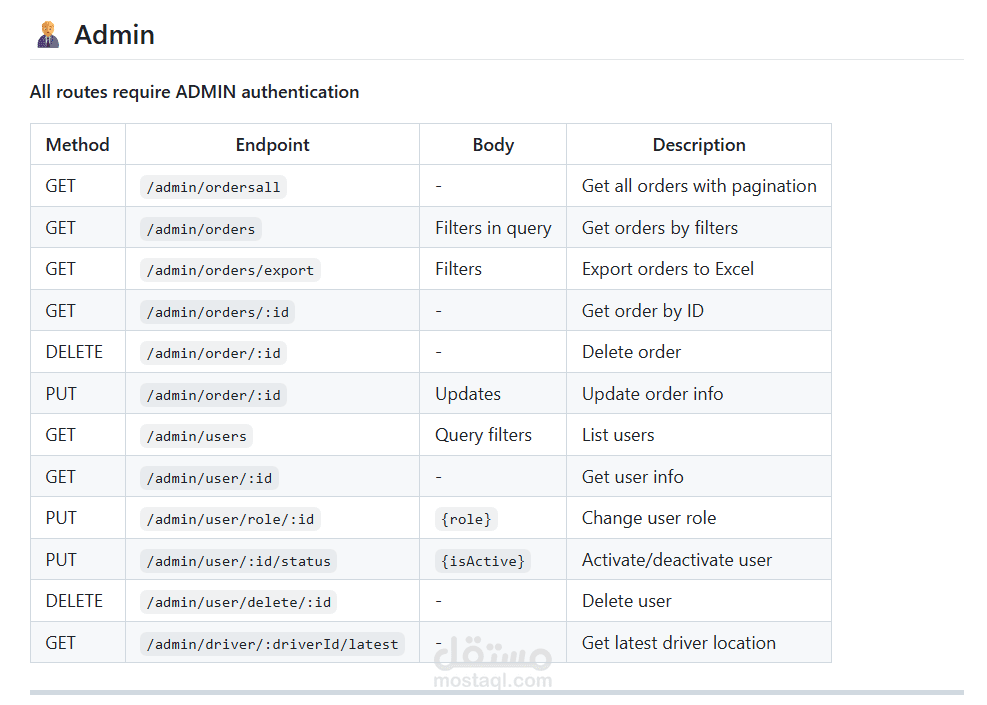
Task: Click "Get latest driver location" text
Action: click(x=678, y=643)
